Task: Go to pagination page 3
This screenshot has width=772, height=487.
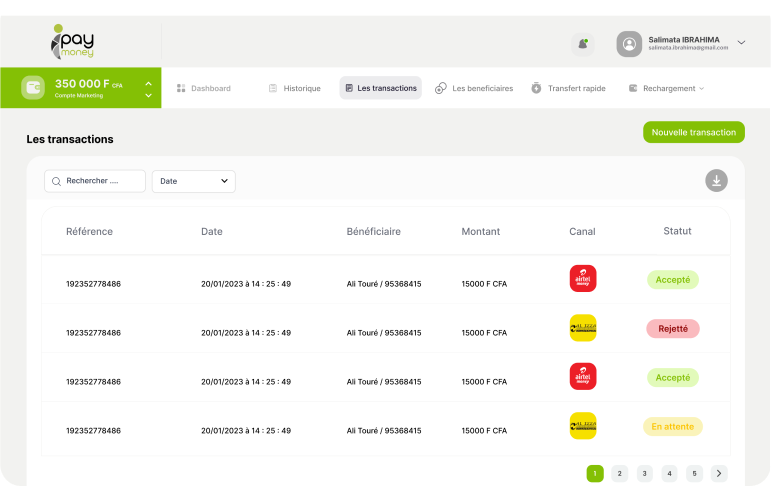Action: (x=644, y=473)
